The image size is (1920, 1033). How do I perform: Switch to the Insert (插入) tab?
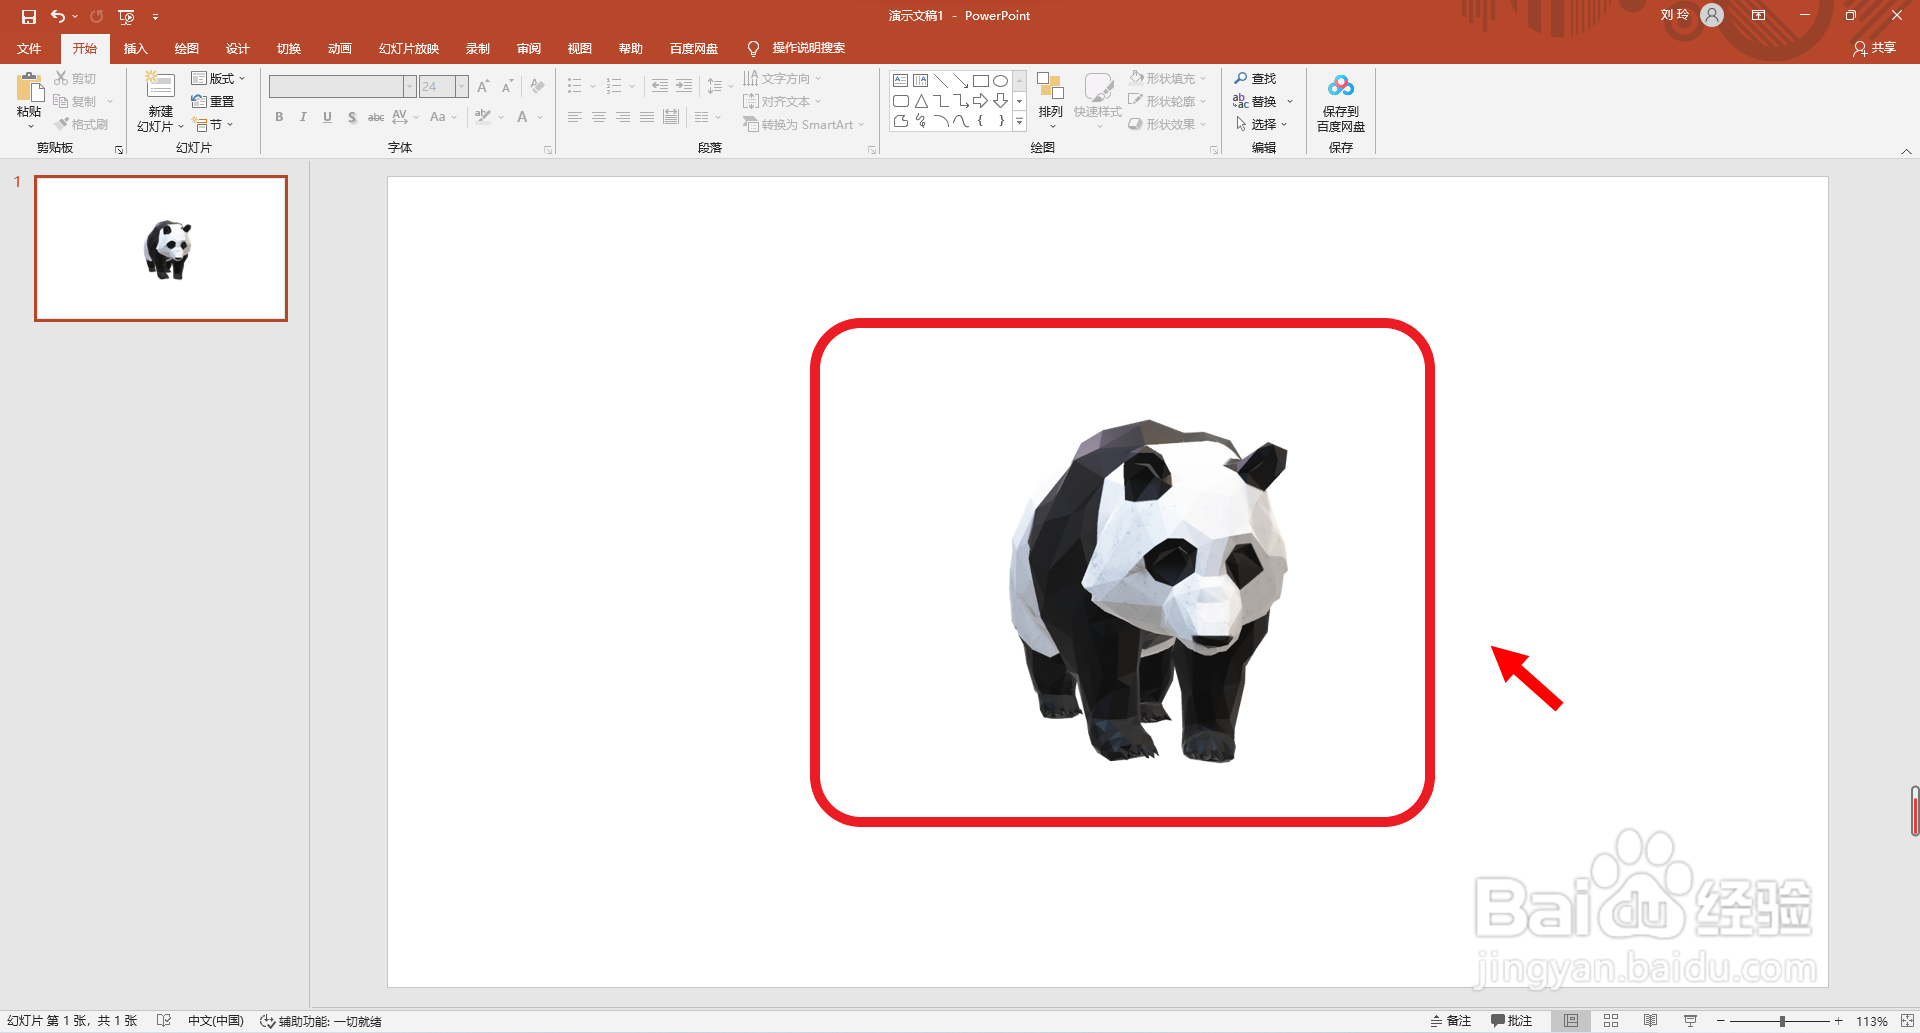(x=135, y=49)
